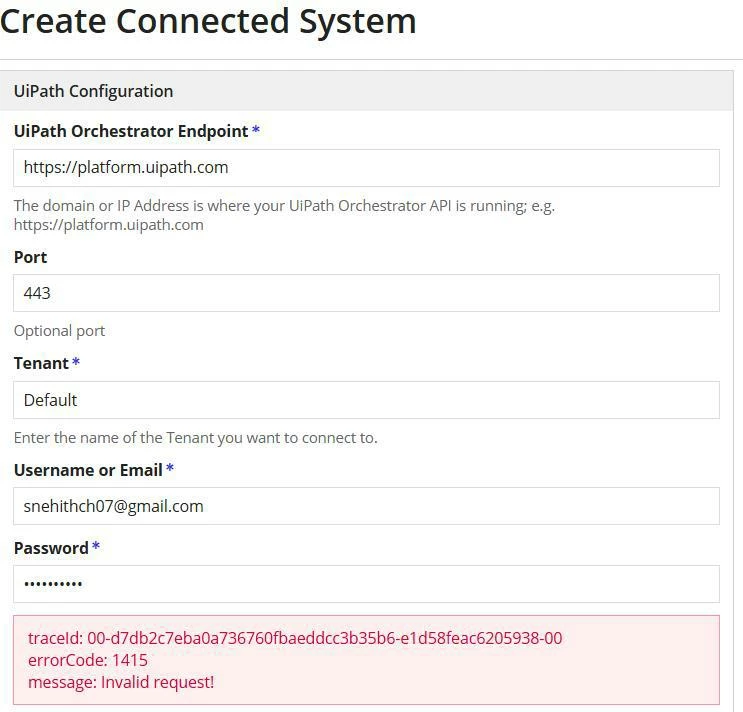Image resolution: width=743 pixels, height=712 pixels.
Task: Click the endpoint help text about domain or IP
Action: pyautogui.click(x=284, y=215)
